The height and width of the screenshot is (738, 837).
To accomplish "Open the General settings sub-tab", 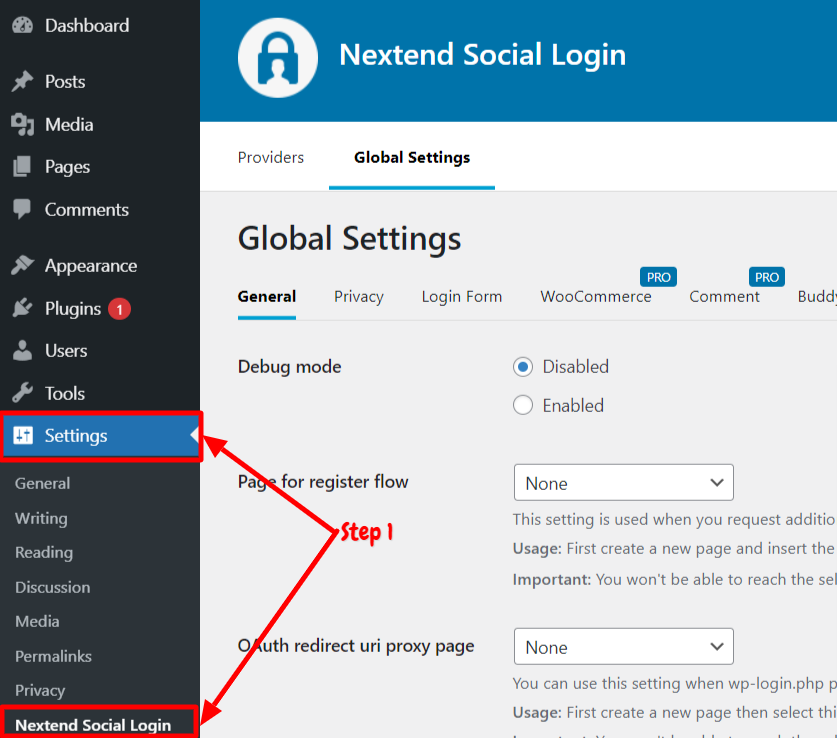I will [267, 297].
